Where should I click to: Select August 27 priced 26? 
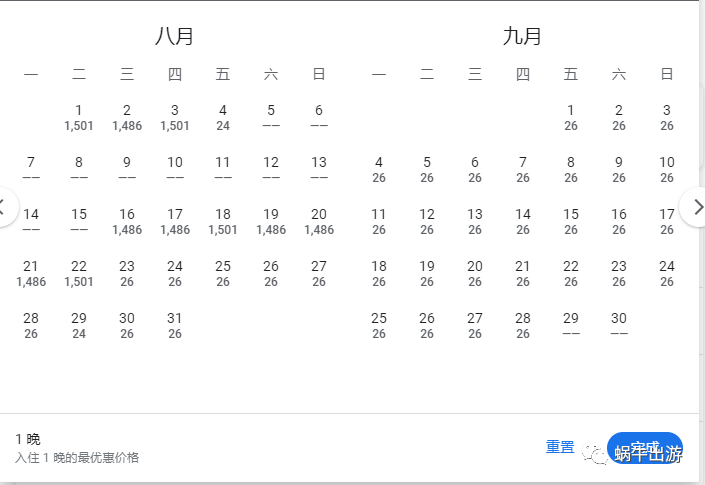(319, 274)
